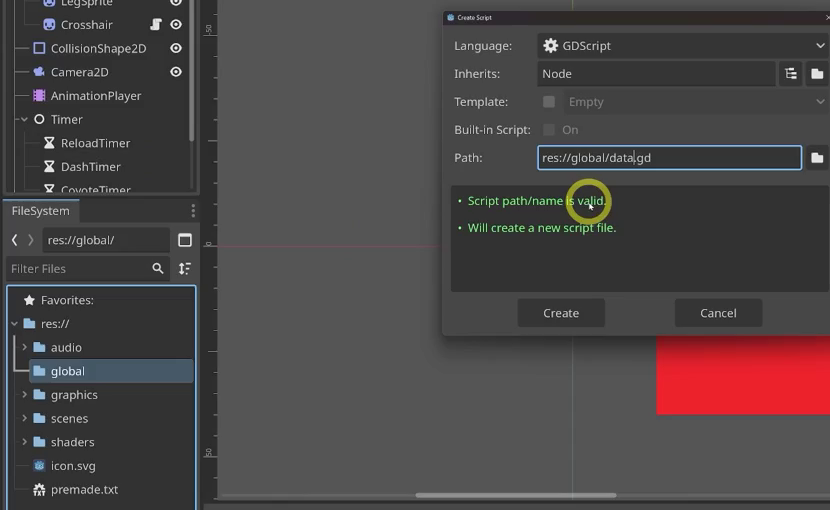The width and height of the screenshot is (830, 510).
Task: Click the viewport horizontal scrollbar
Action: click(x=516, y=495)
